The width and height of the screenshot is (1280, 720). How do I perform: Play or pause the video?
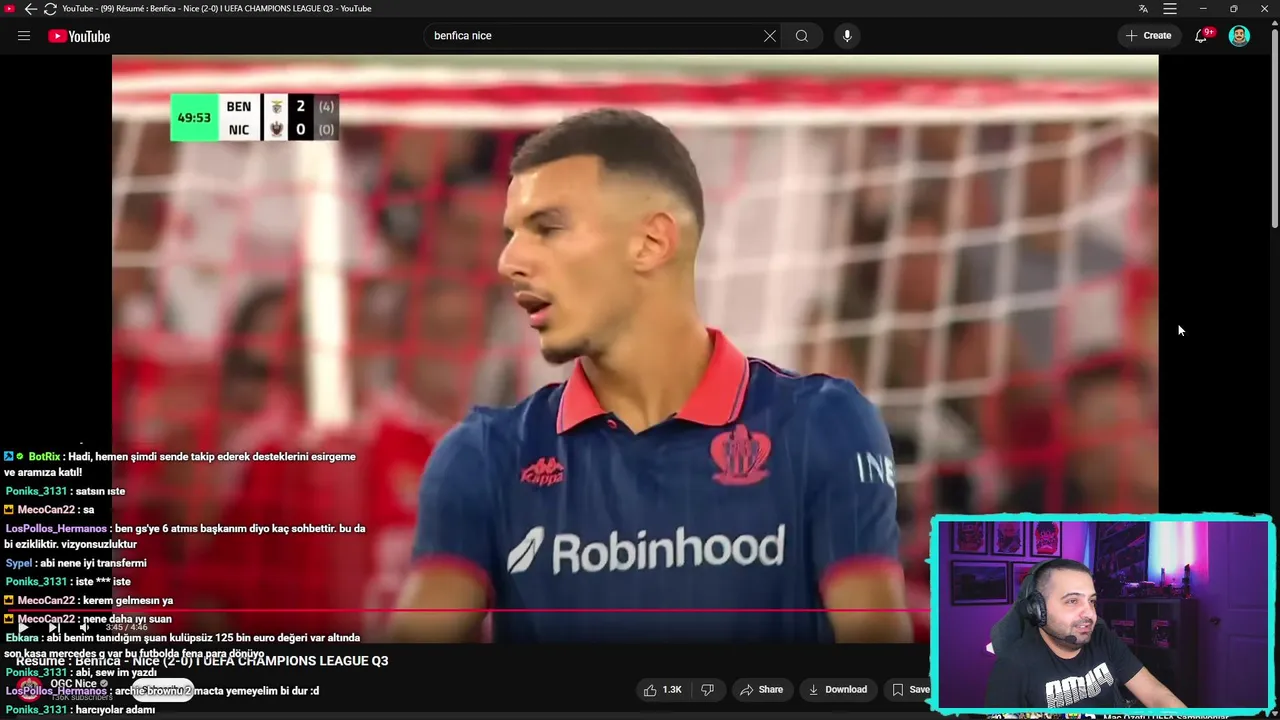click(x=23, y=628)
